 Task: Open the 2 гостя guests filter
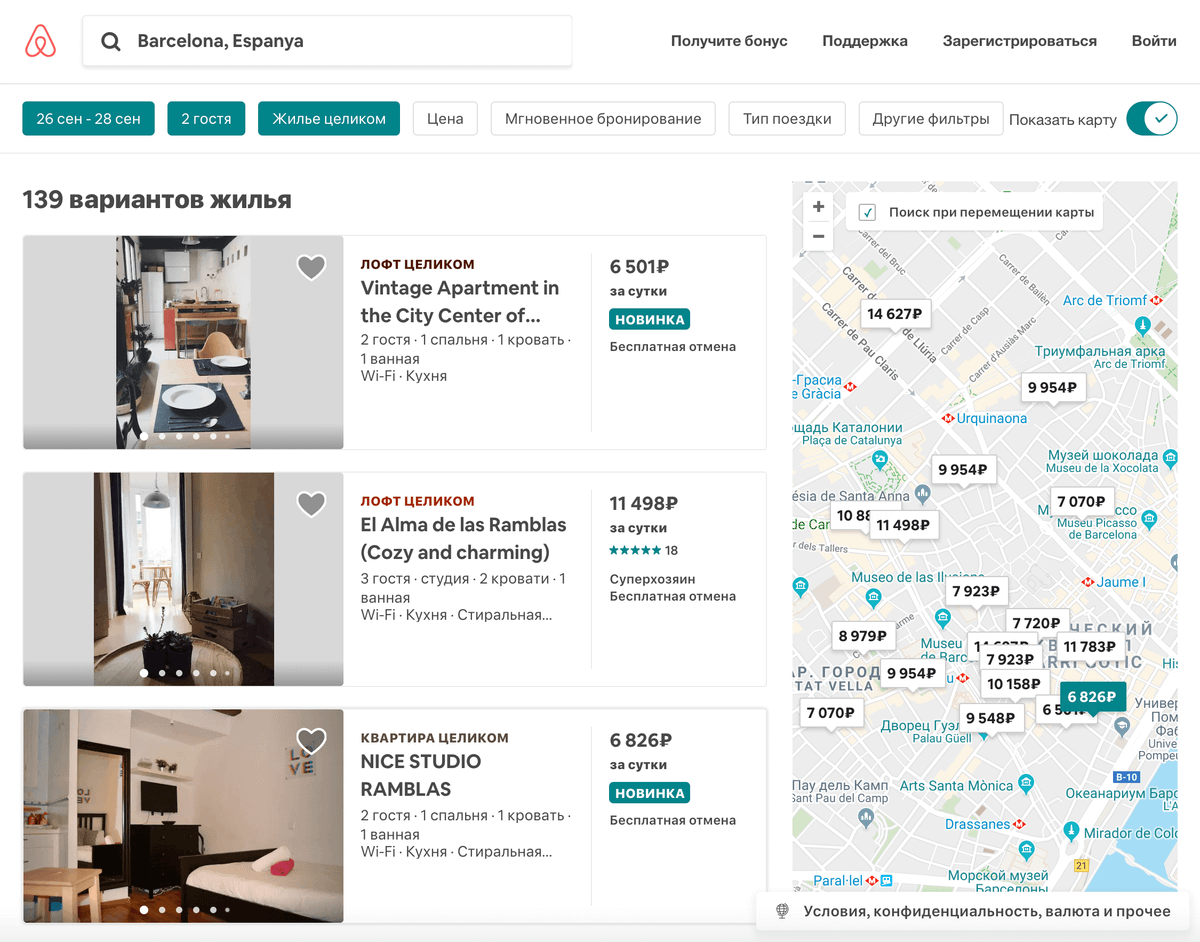pyautogui.click(x=206, y=118)
